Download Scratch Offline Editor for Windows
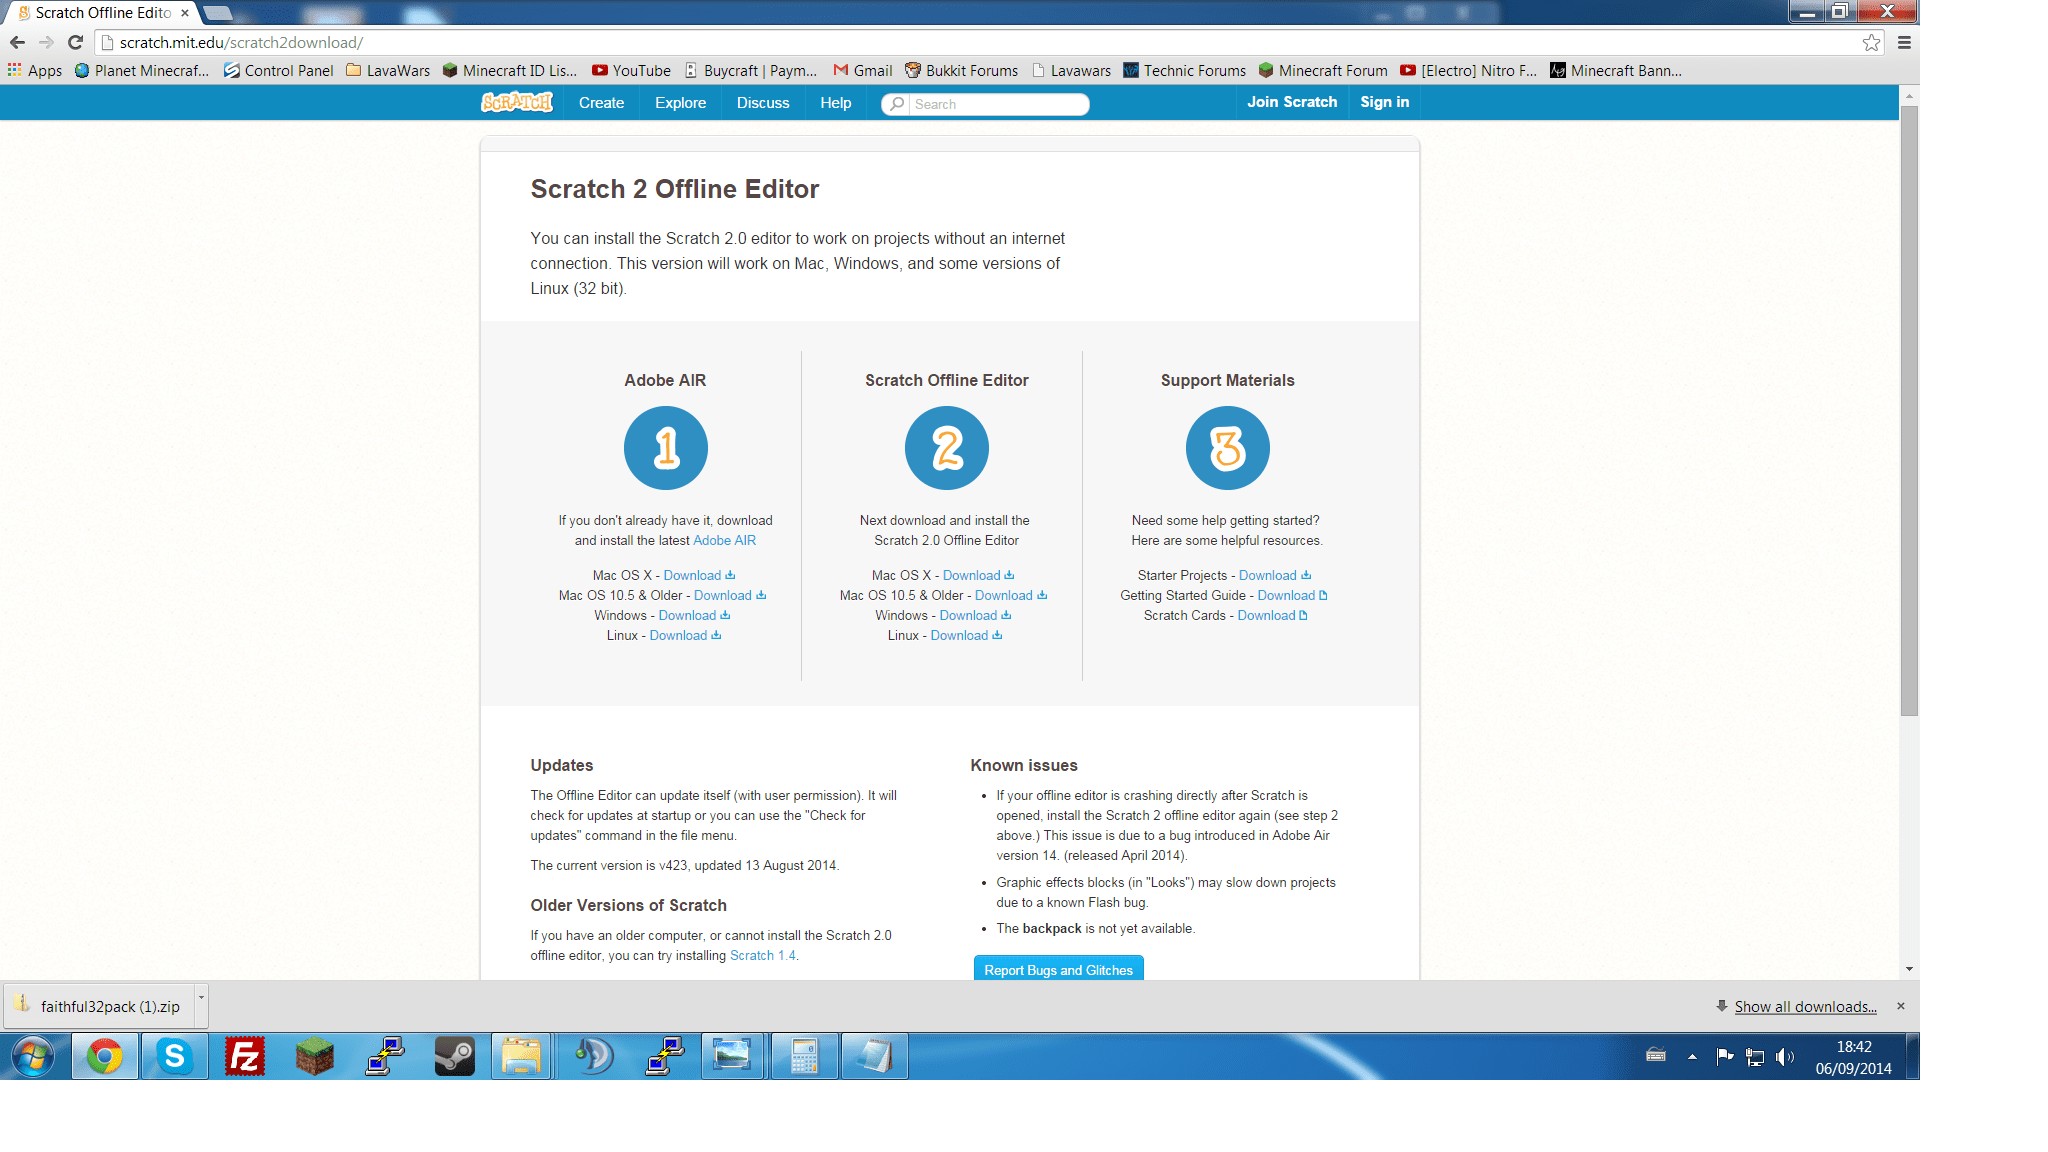2048x1152 pixels. coord(968,616)
